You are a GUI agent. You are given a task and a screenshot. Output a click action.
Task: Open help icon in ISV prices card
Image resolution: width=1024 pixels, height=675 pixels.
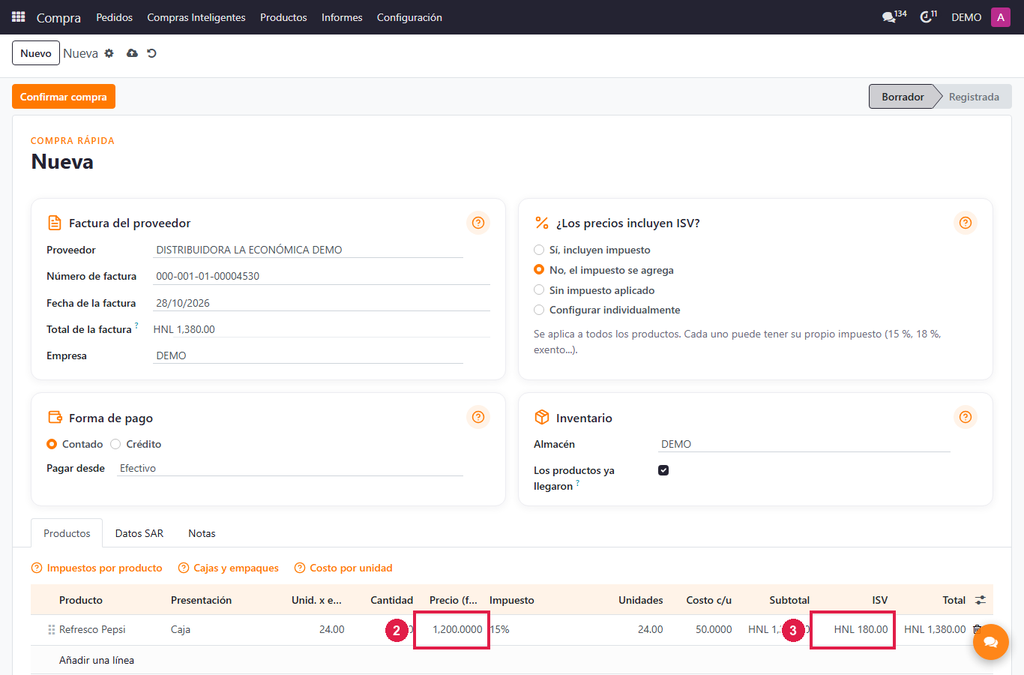click(x=965, y=223)
